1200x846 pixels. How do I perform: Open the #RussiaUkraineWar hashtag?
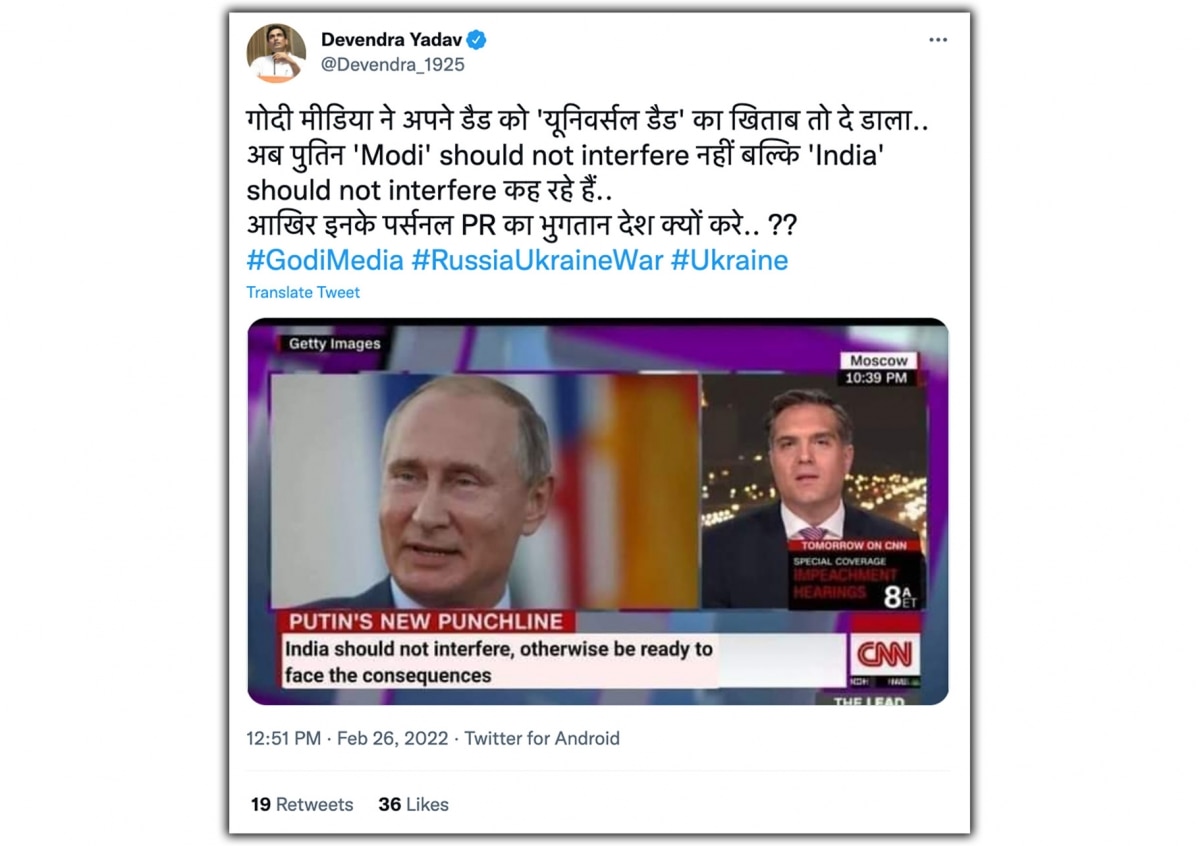click(536, 261)
